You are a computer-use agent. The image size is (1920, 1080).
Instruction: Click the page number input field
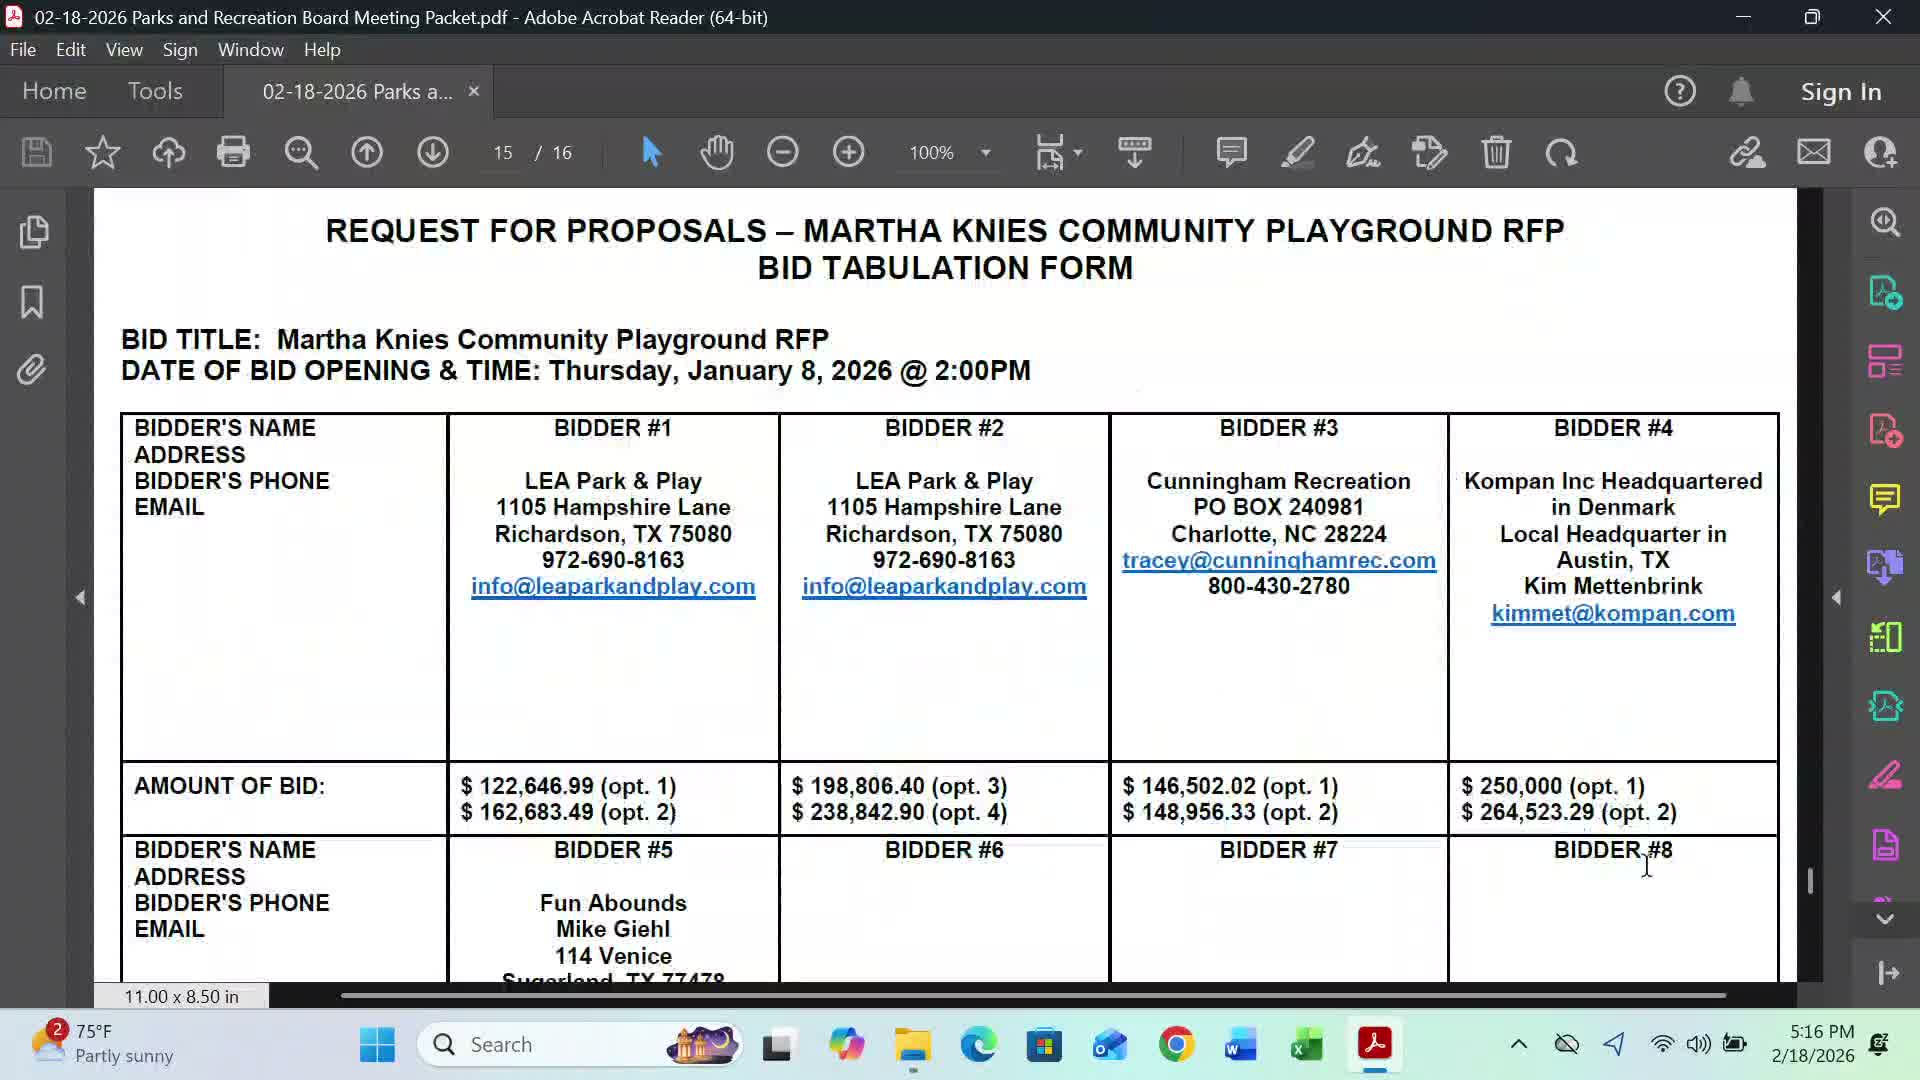(502, 153)
